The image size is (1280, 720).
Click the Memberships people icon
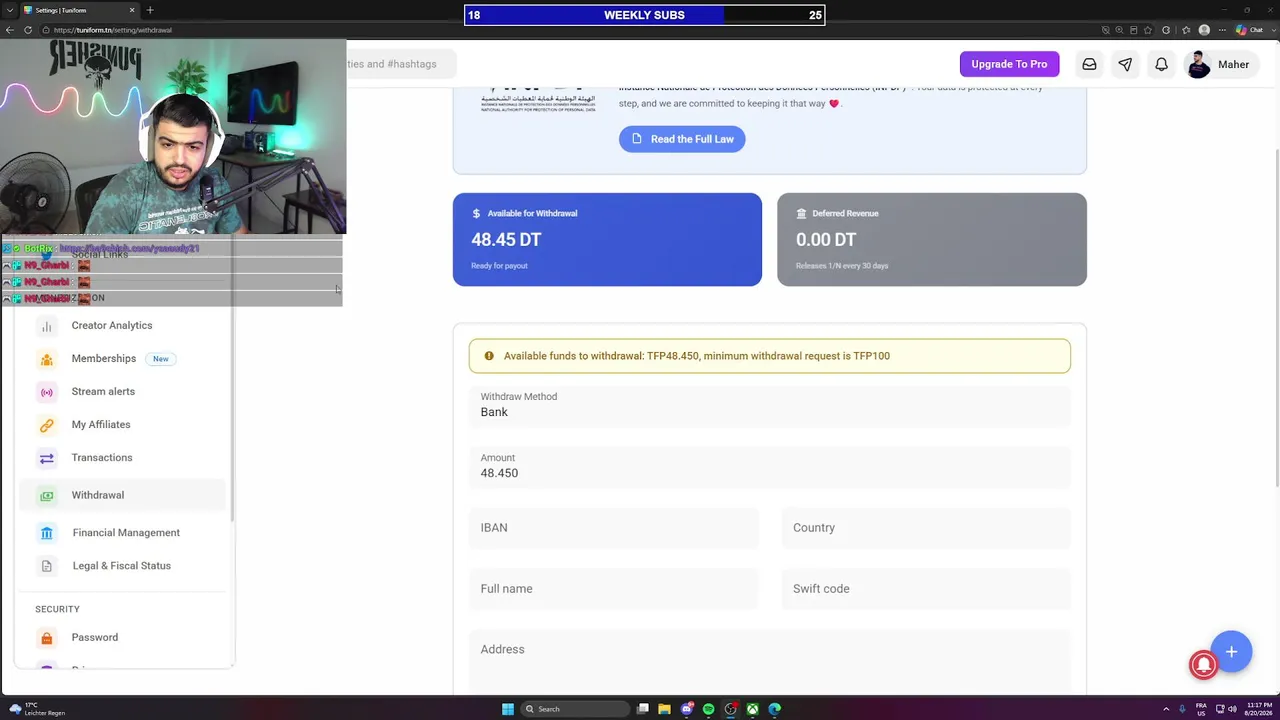[x=46, y=359]
